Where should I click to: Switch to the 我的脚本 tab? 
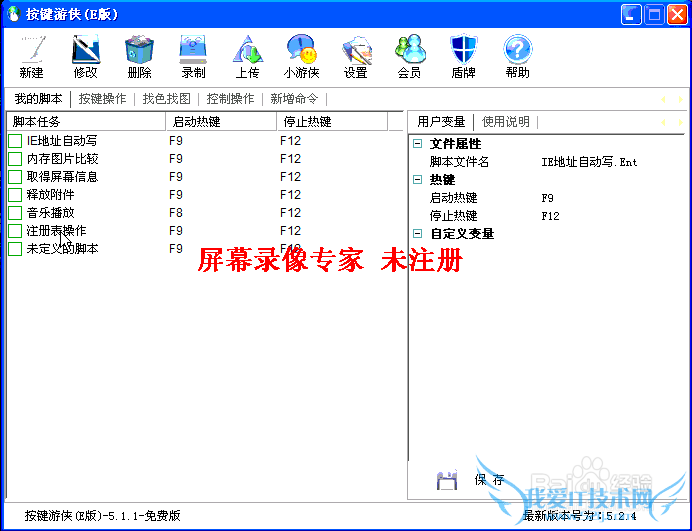tap(38, 98)
